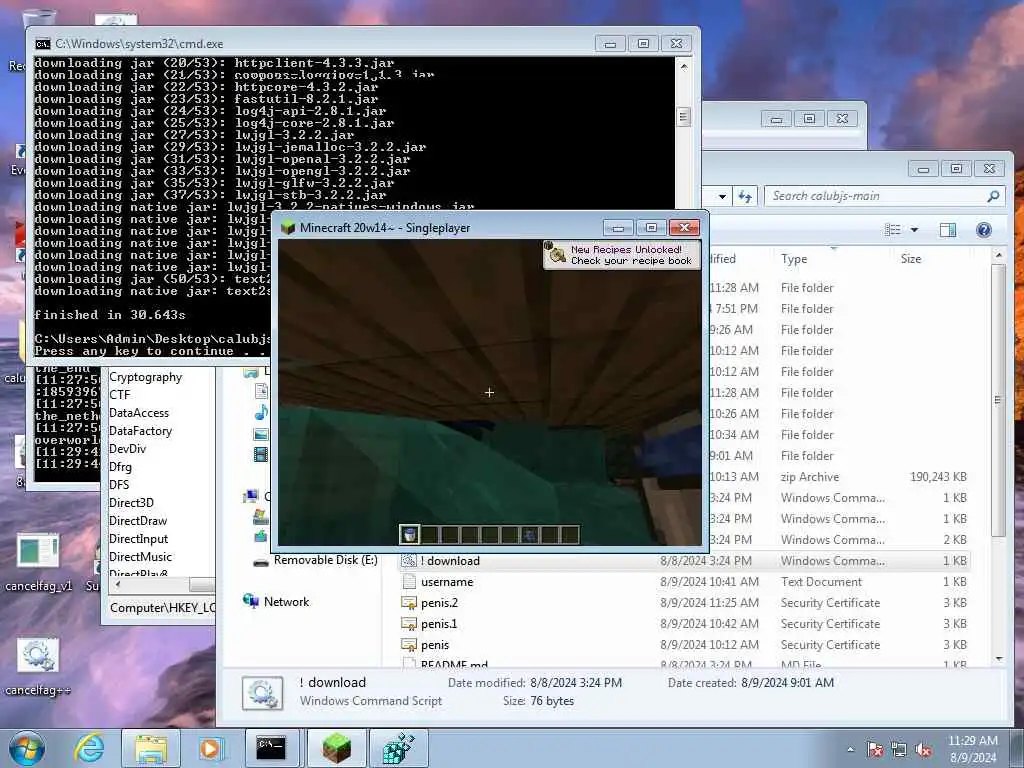
Task: Select the penis.2 security certificate file
Action: [x=684, y=603]
